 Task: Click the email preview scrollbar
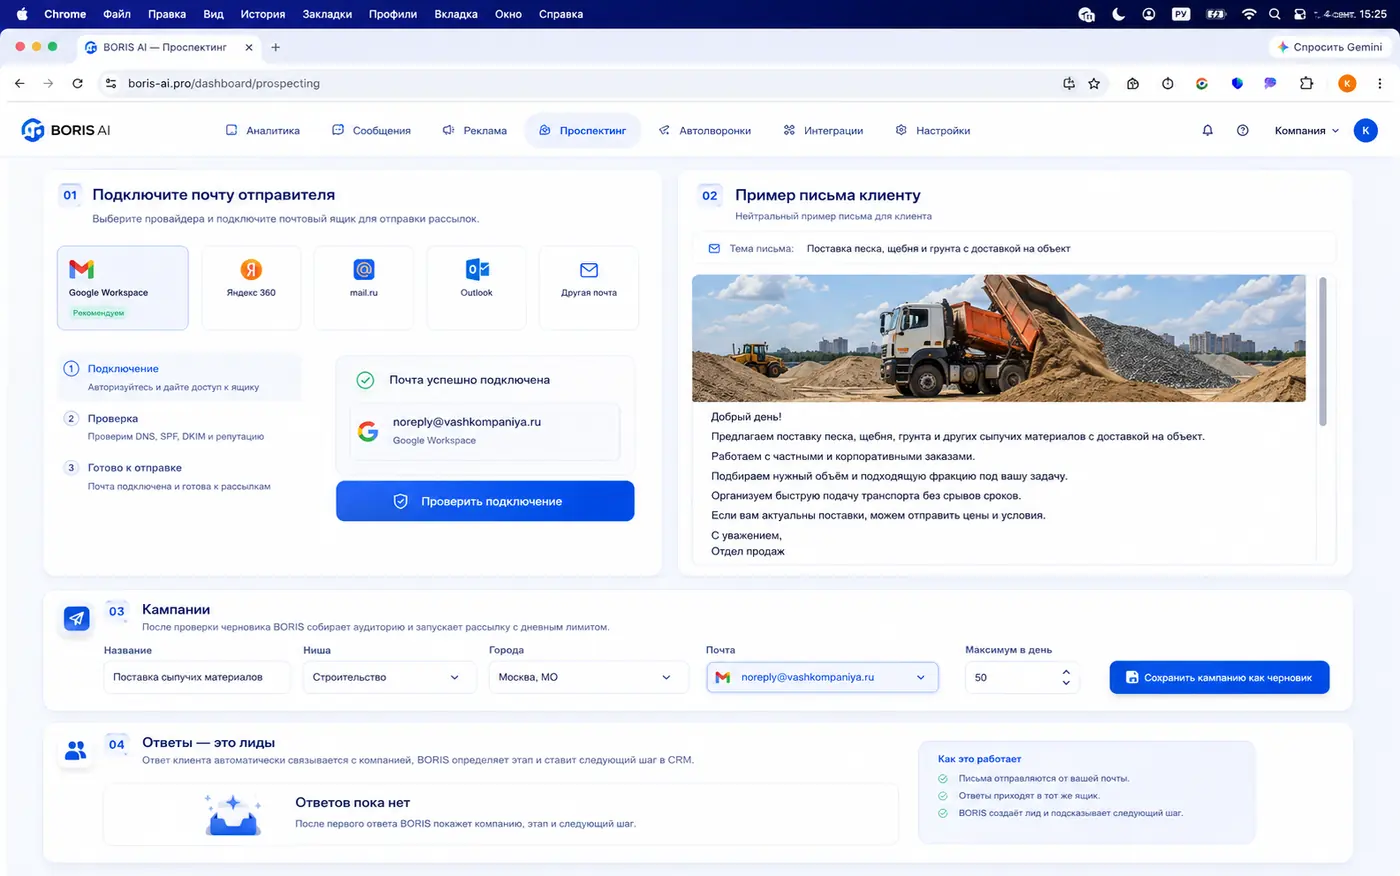[1323, 351]
